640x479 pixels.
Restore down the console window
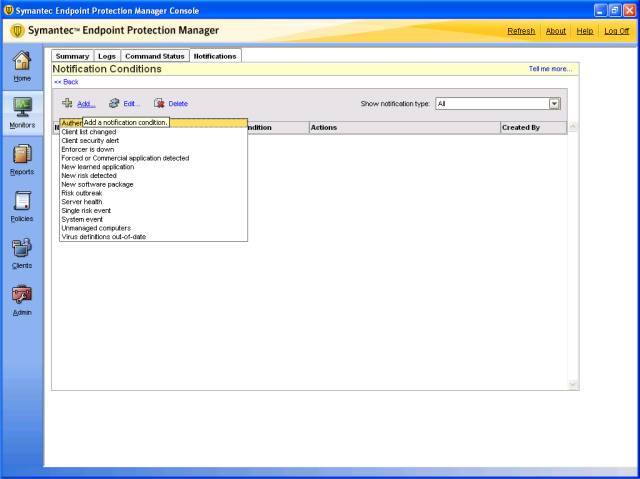615,10
